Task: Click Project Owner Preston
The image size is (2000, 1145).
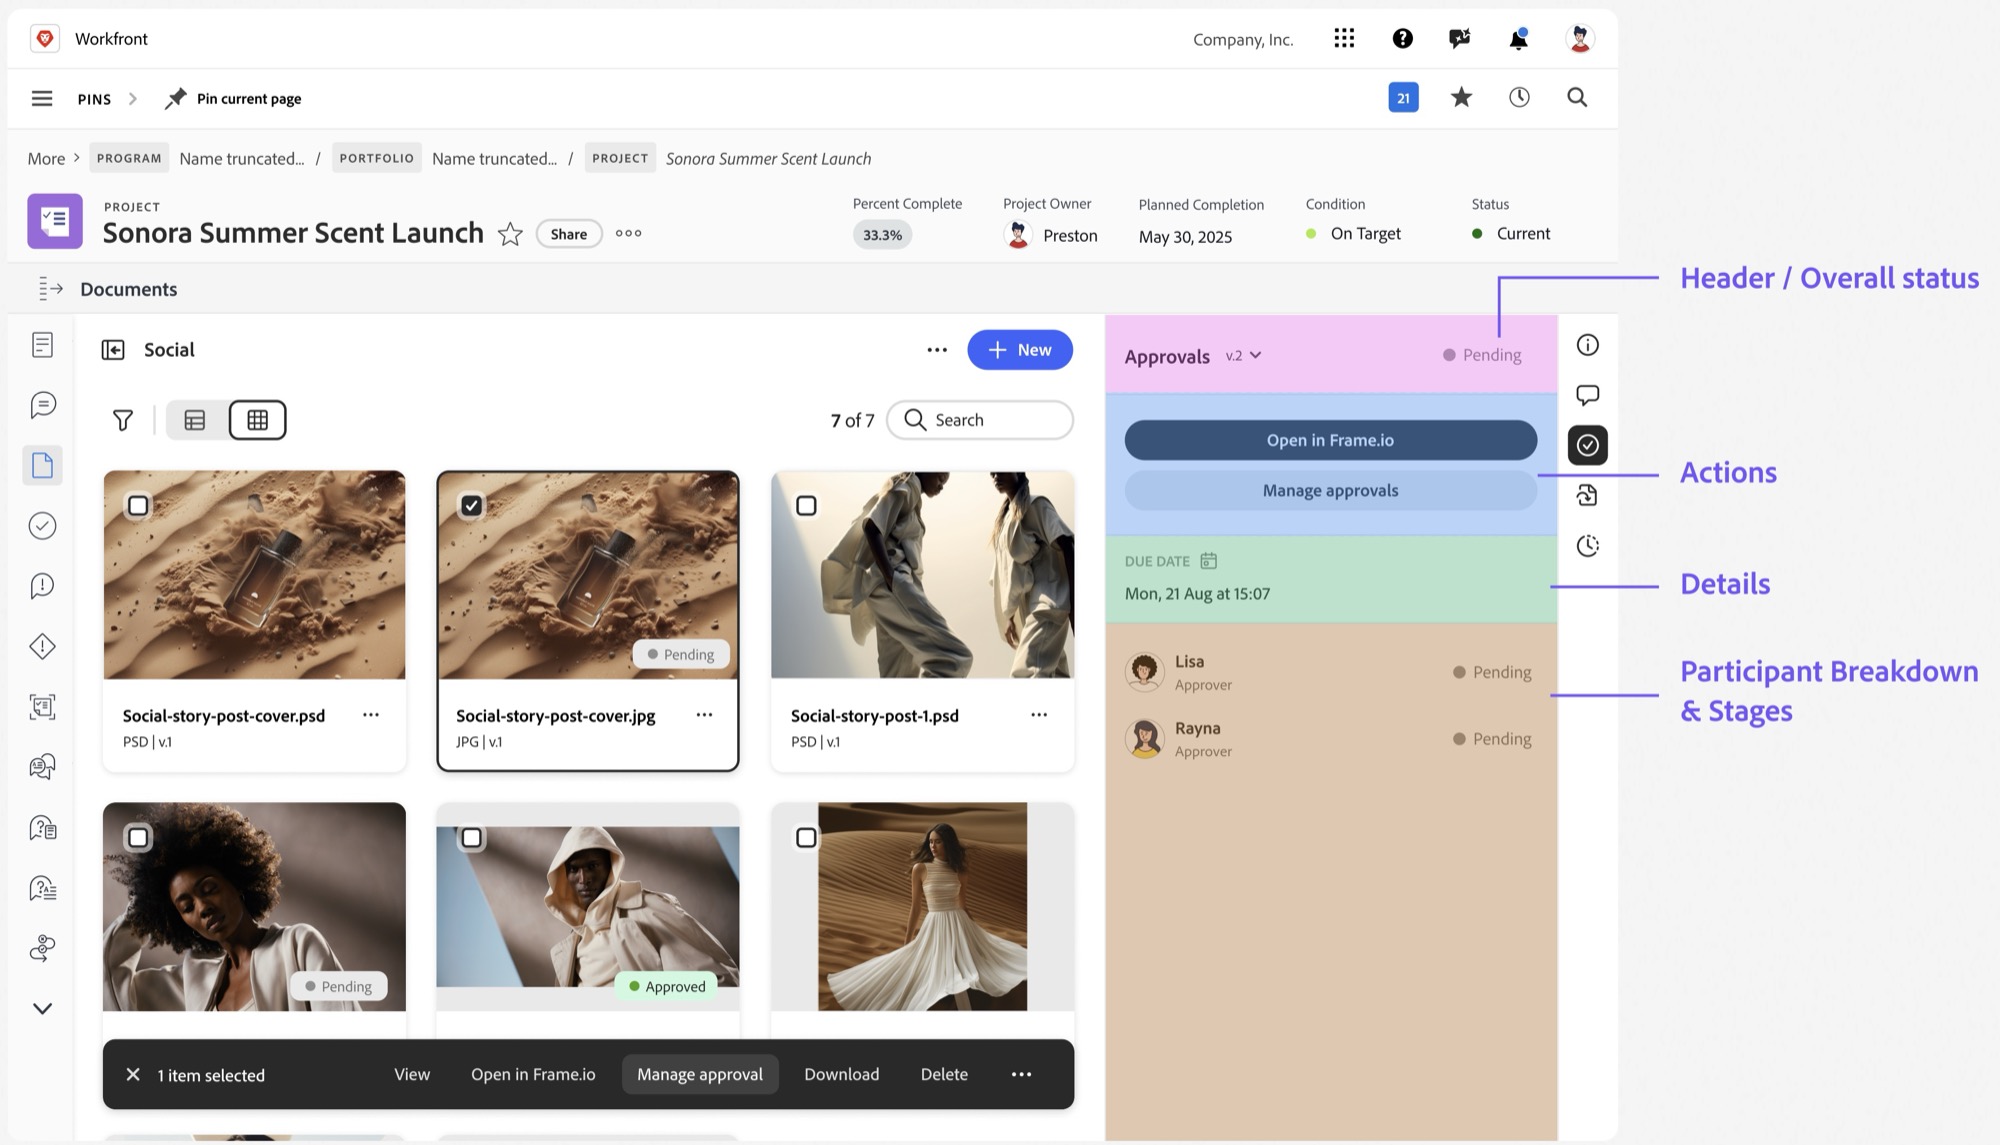Action: pos(1051,236)
